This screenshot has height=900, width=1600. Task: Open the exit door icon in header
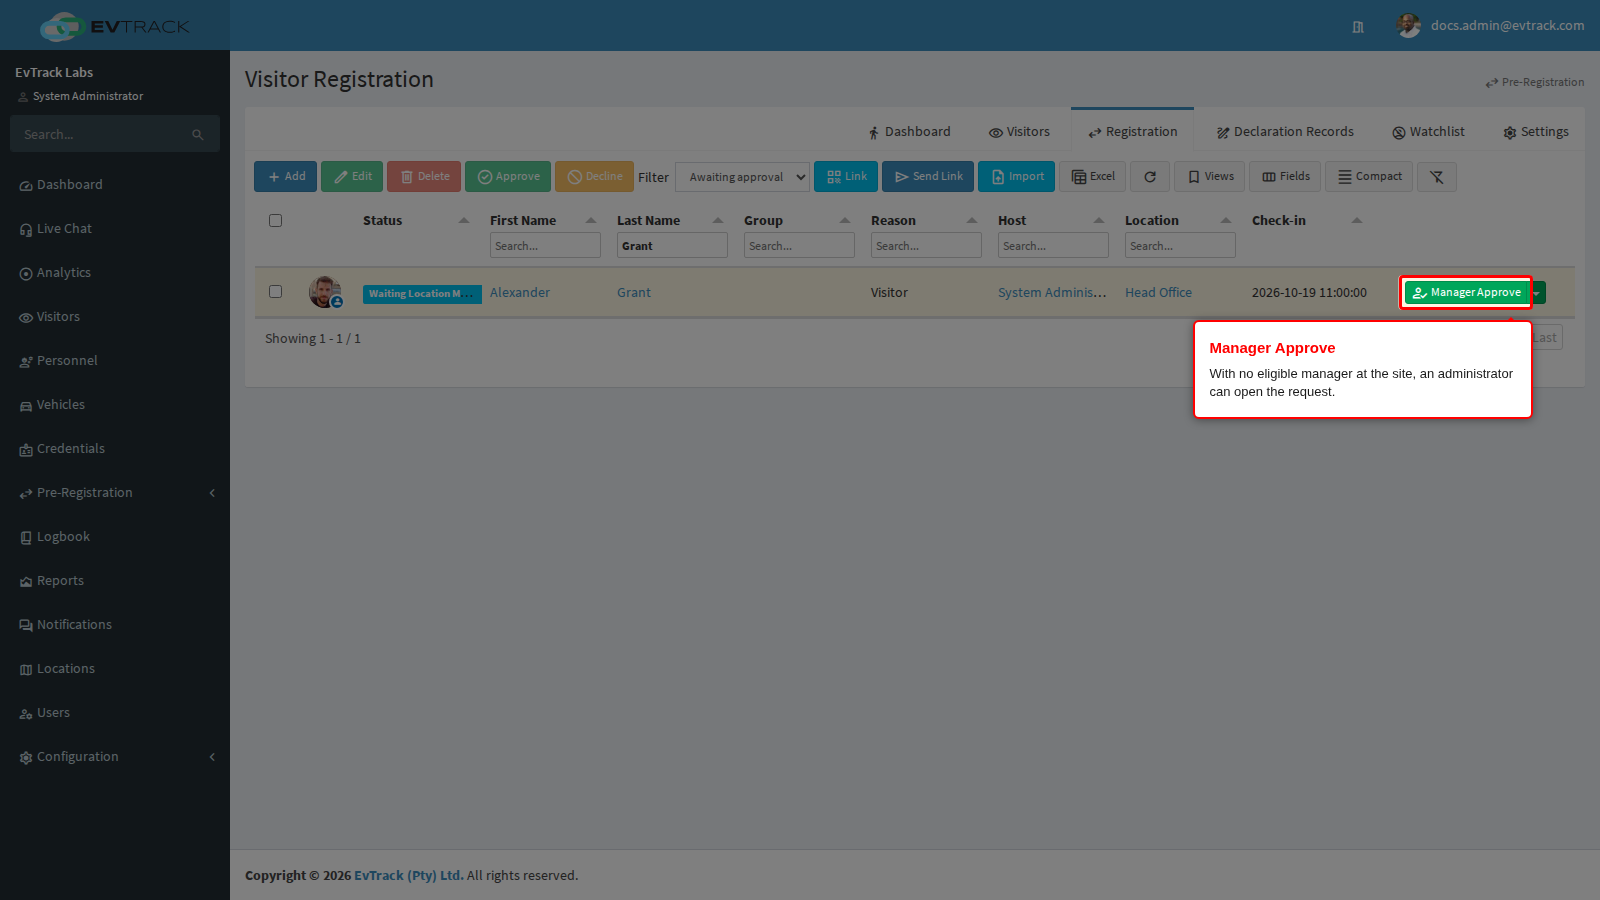[1358, 27]
